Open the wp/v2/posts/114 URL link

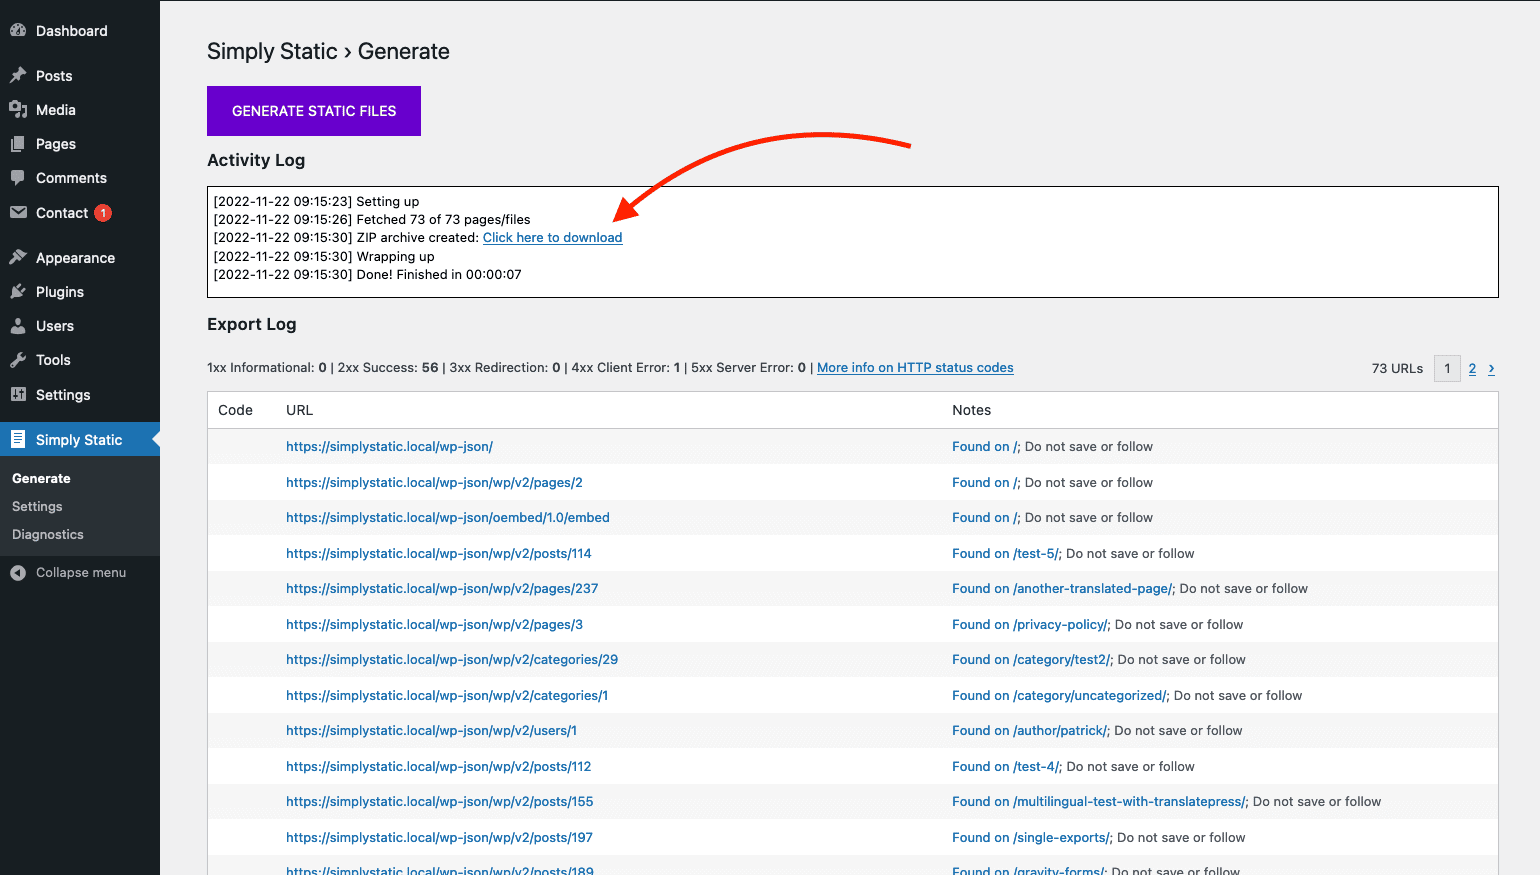[x=439, y=554]
